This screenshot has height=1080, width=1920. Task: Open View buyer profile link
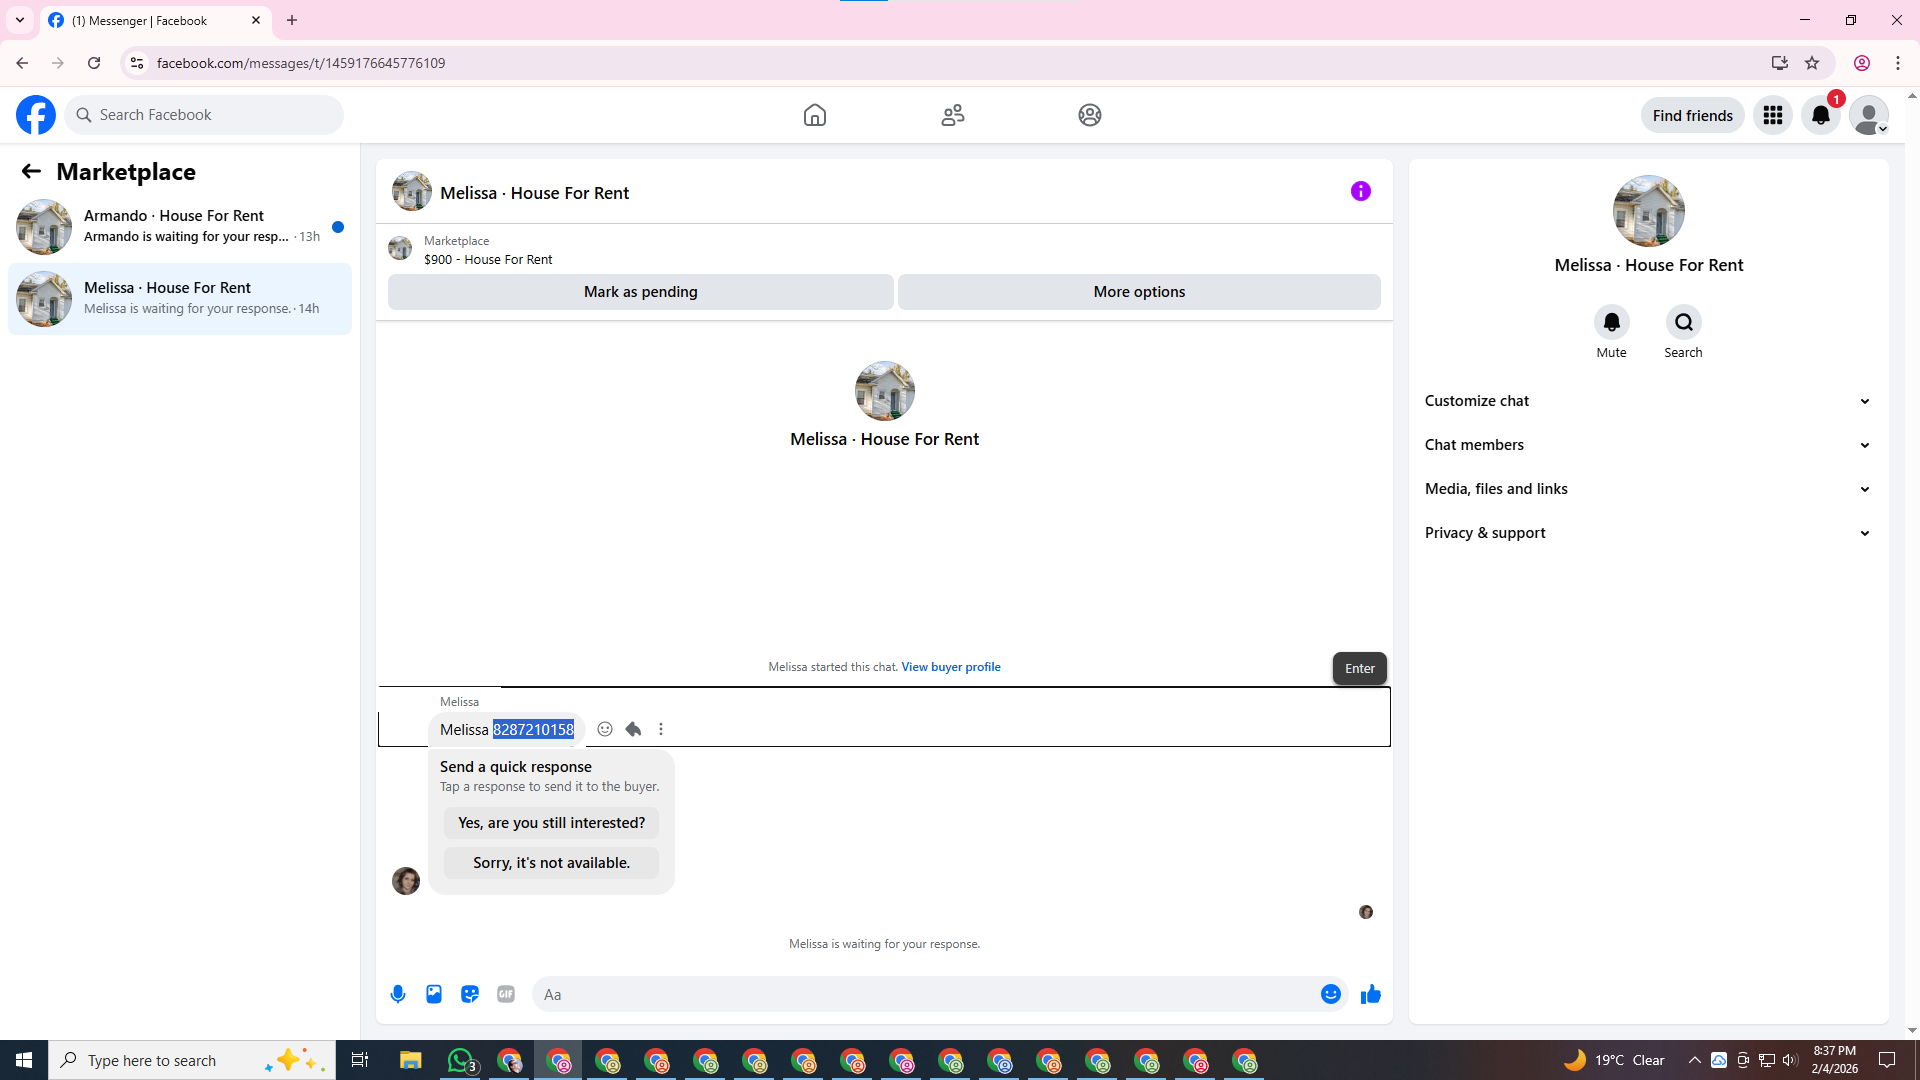pos(950,667)
